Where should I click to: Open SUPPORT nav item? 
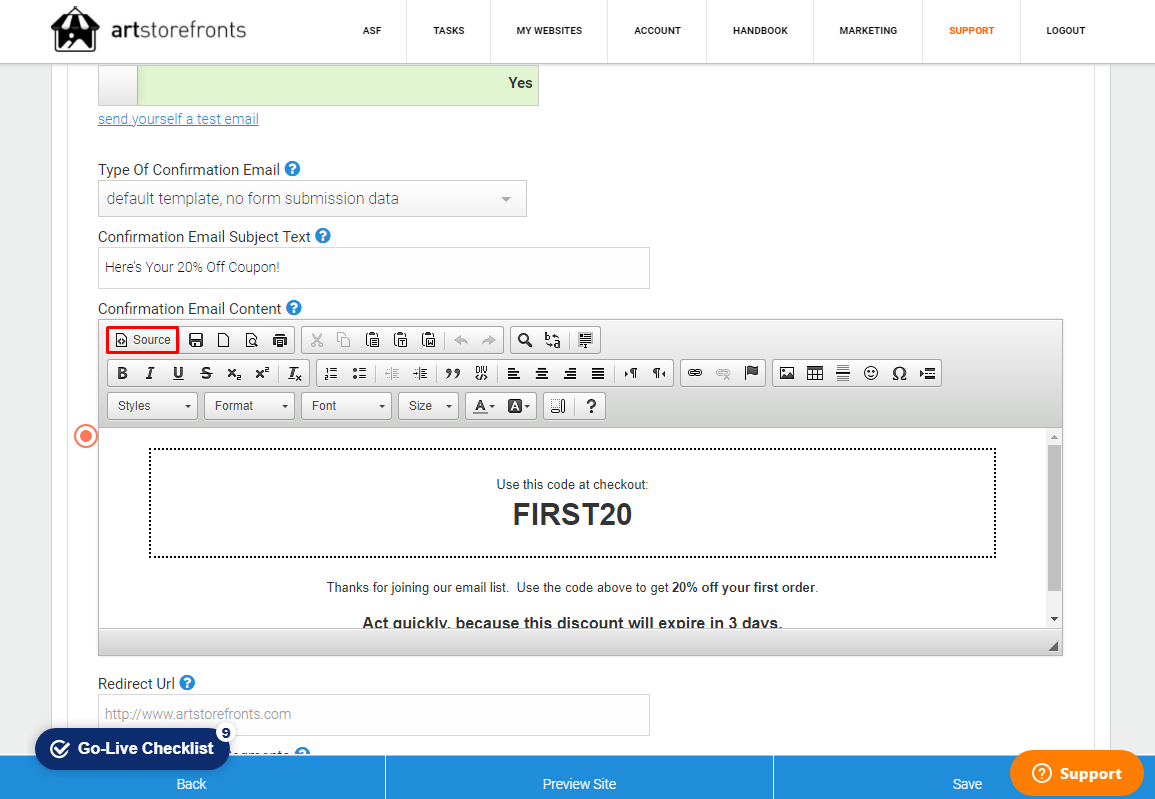972,31
